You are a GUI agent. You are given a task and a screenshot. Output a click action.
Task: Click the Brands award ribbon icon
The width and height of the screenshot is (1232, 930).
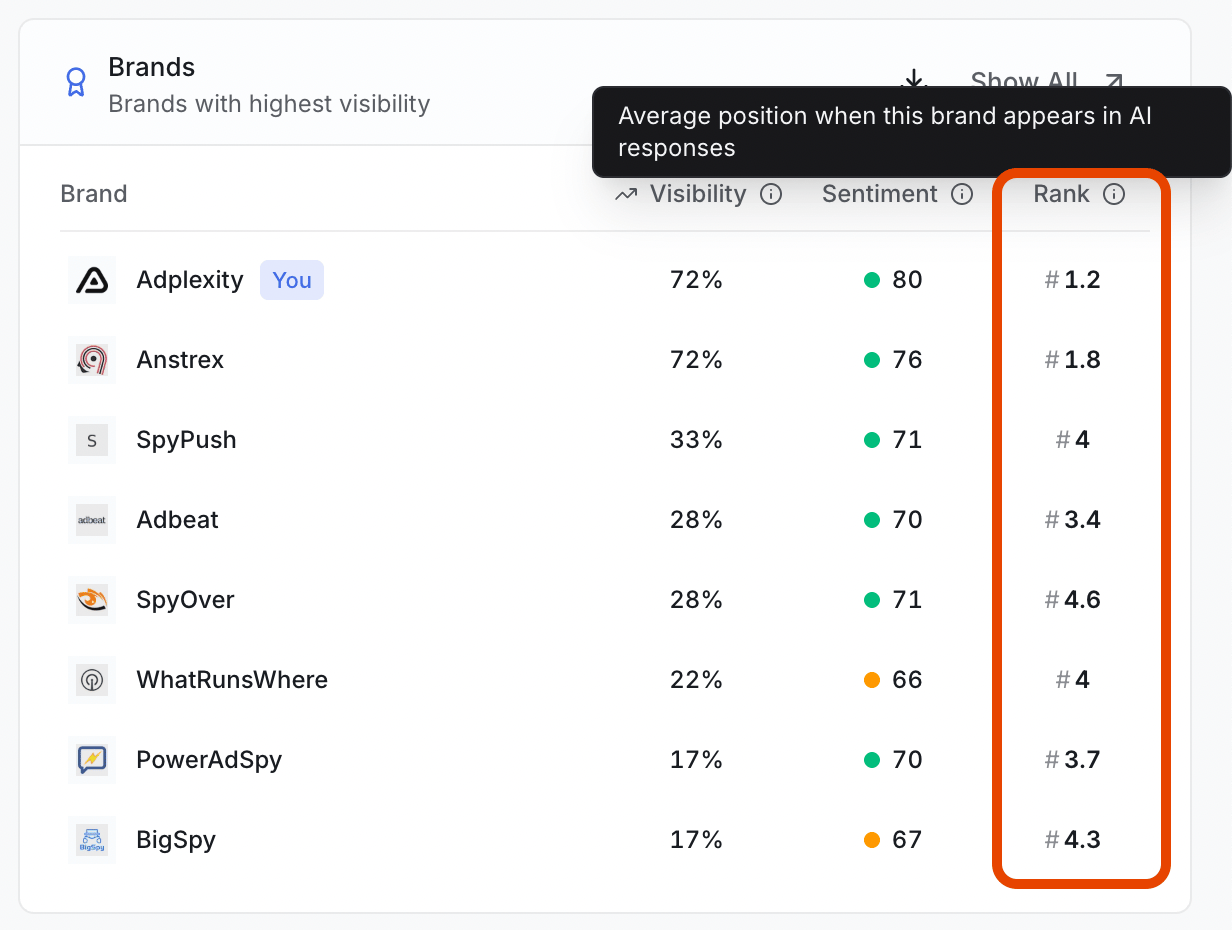tap(75, 83)
